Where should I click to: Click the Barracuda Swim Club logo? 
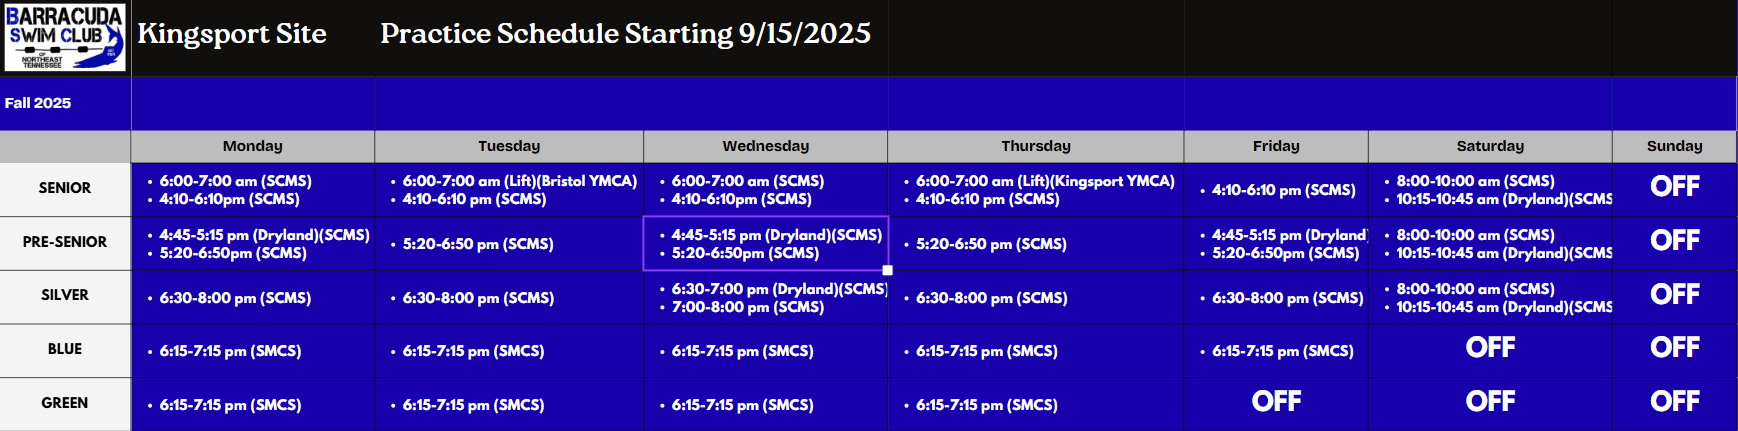[65, 38]
